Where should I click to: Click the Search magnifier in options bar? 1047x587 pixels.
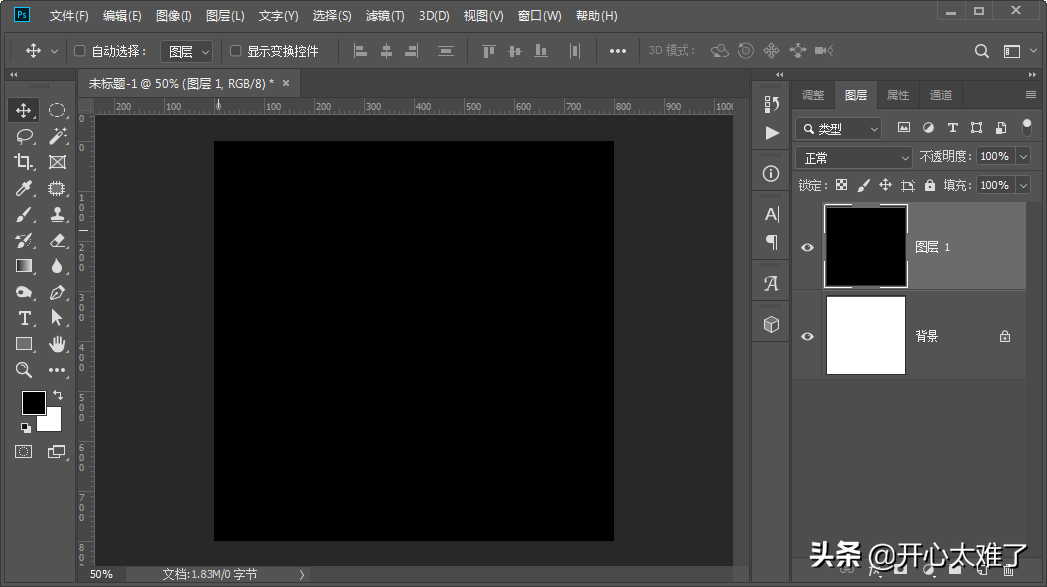click(x=982, y=51)
